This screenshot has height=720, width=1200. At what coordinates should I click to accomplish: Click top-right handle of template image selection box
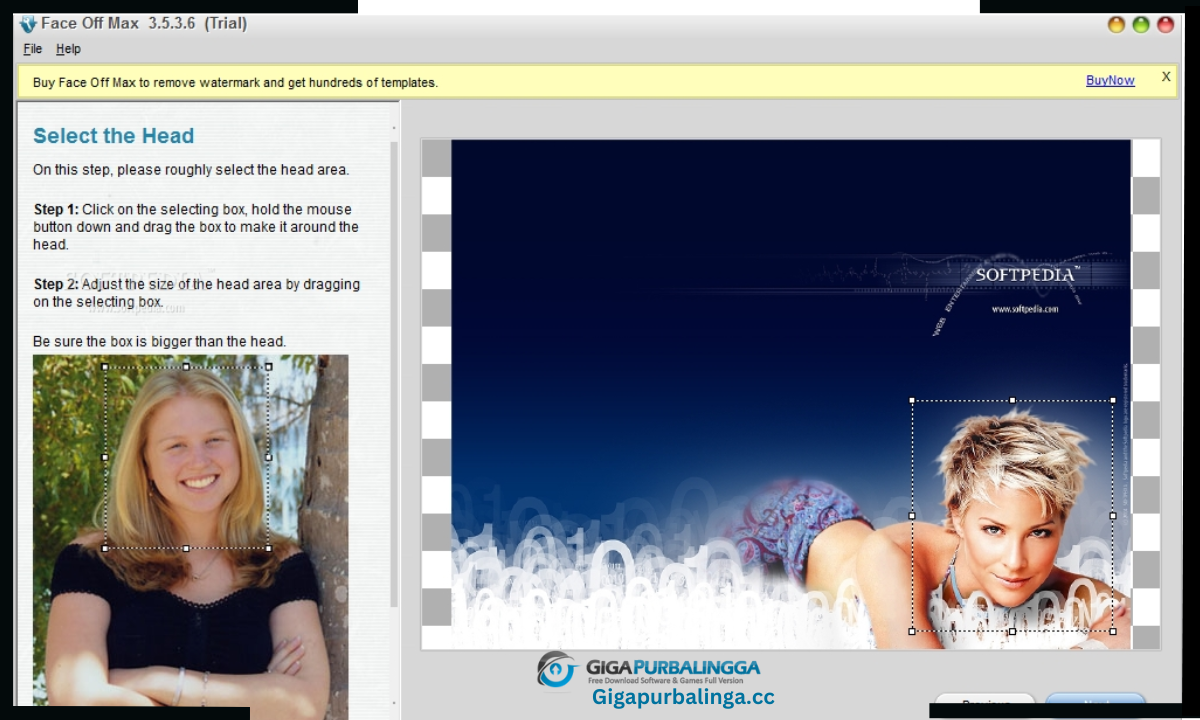pyautogui.click(x=1113, y=400)
